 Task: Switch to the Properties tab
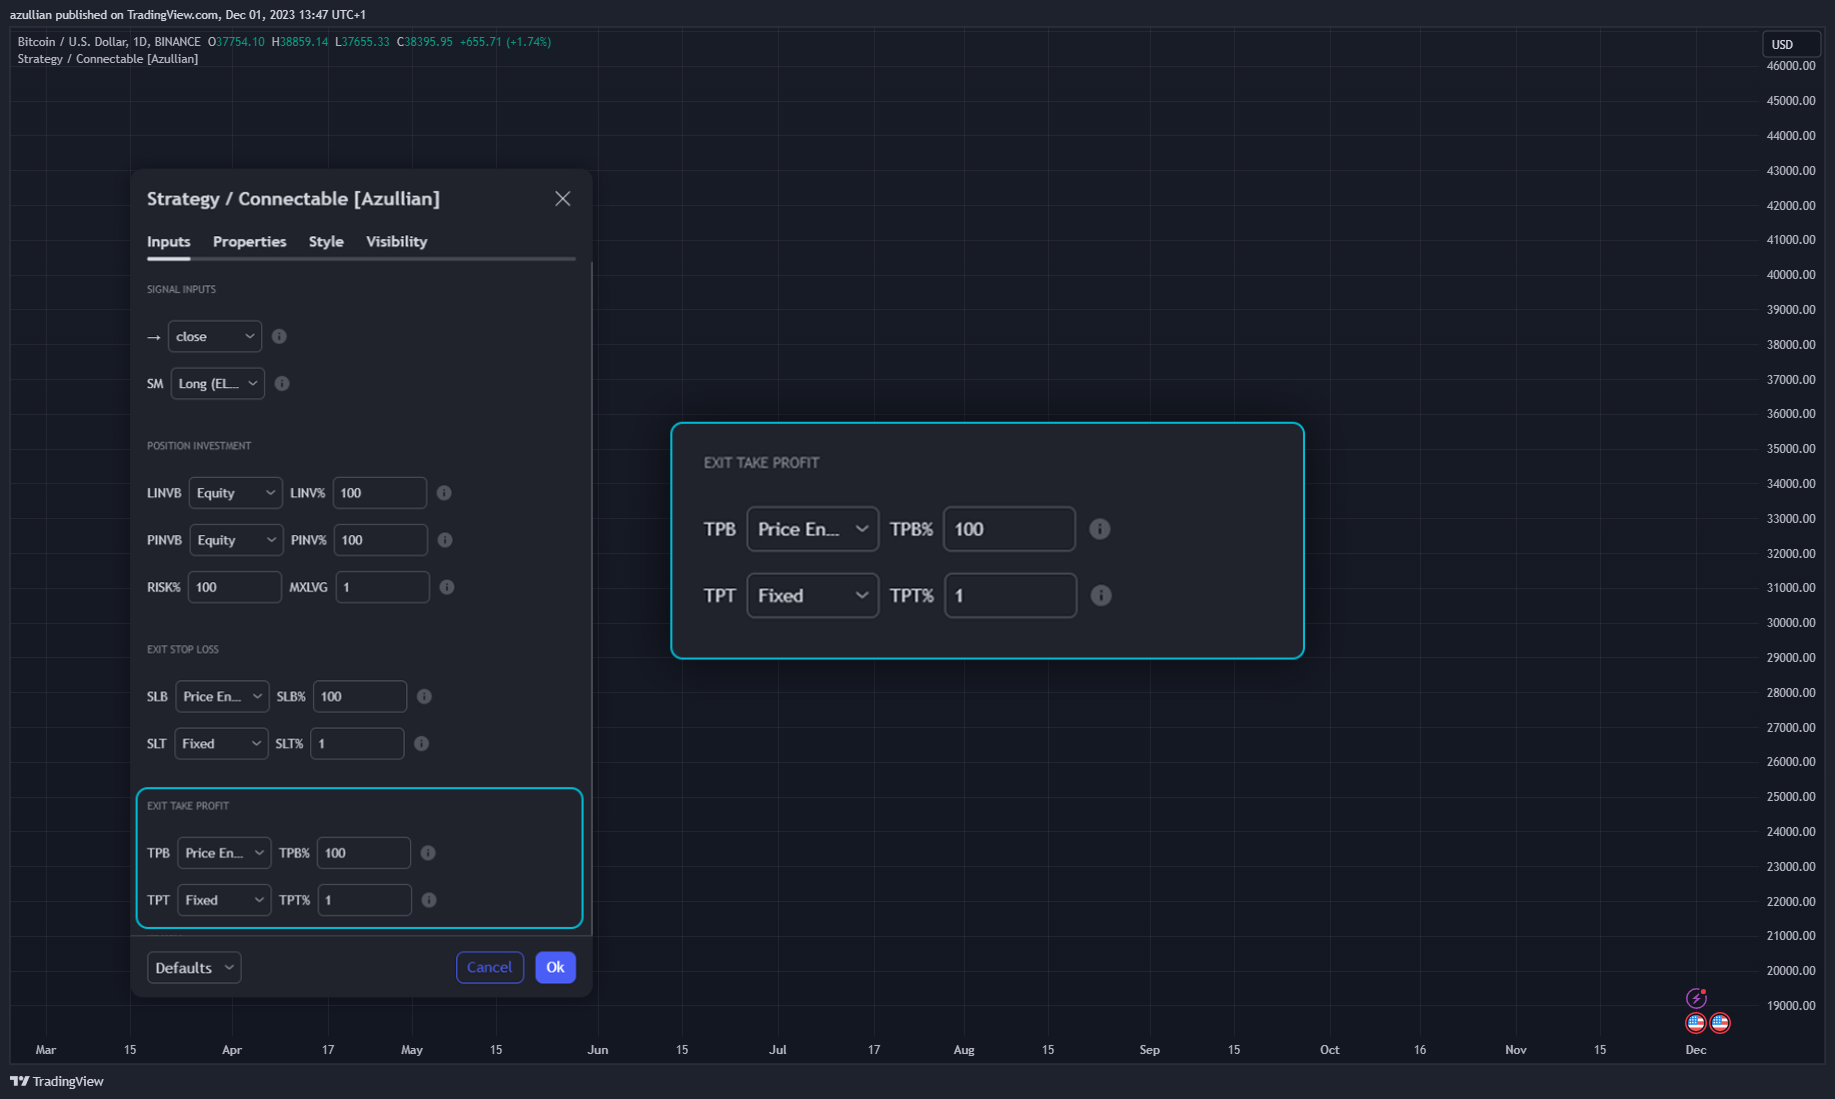point(249,241)
